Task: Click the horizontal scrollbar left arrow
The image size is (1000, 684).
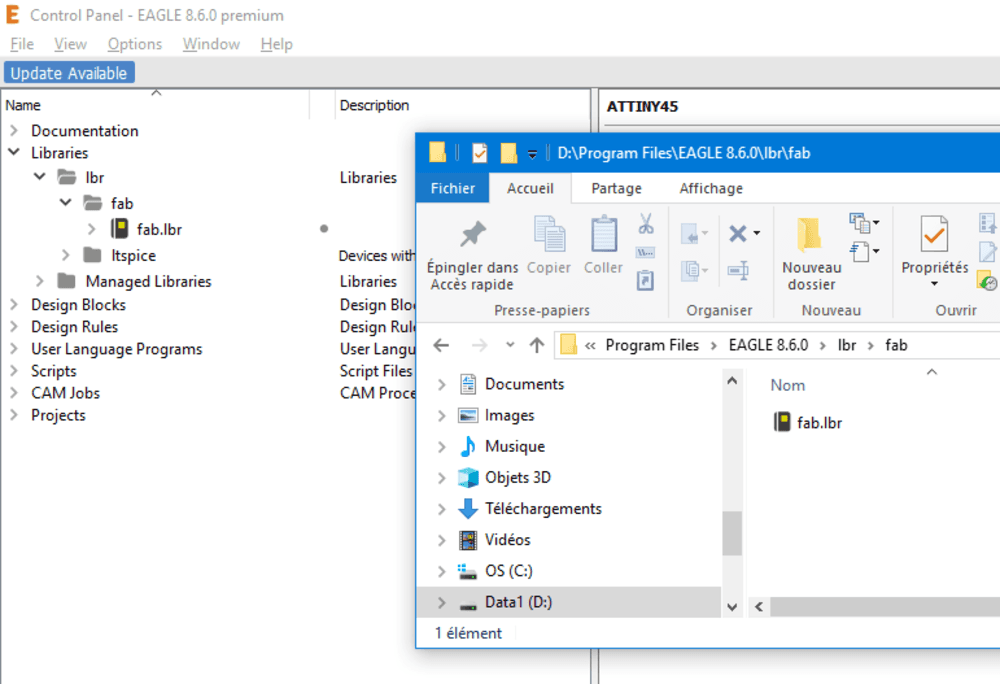Action: pyautogui.click(x=759, y=607)
